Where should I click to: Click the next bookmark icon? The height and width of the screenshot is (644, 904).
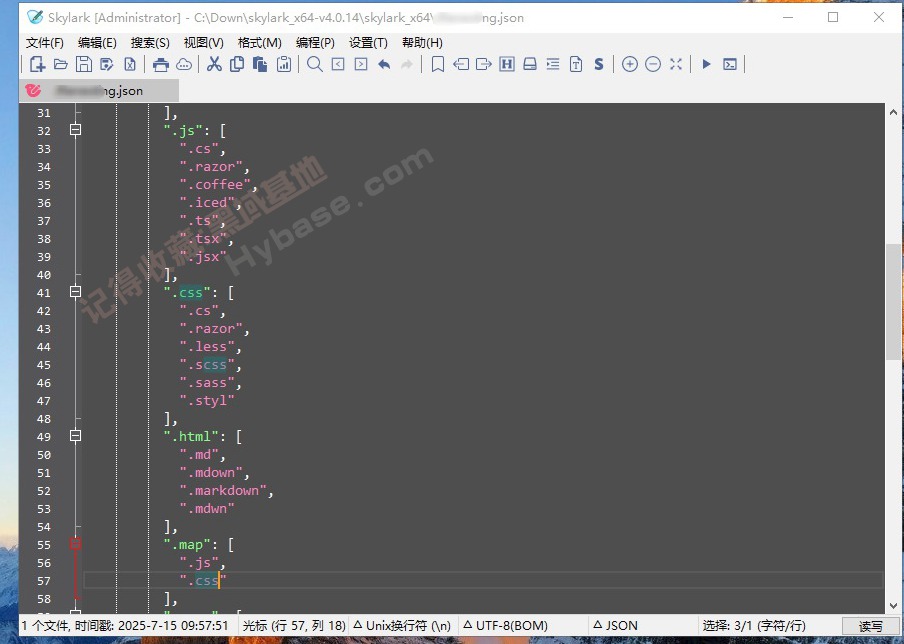click(484, 64)
